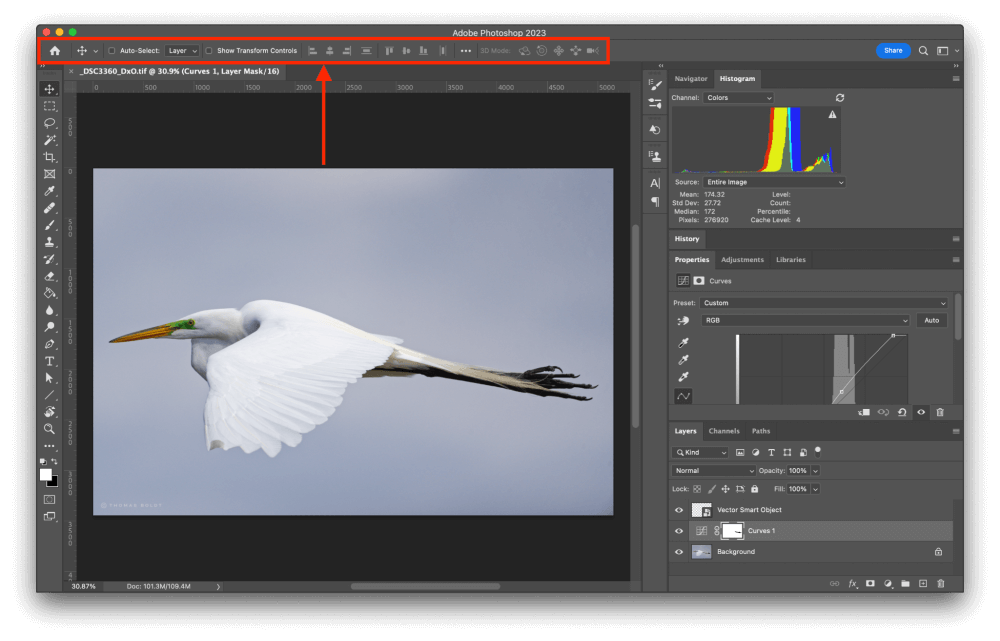The image size is (1000, 641).
Task: Select the Lasso tool
Action: (x=49, y=123)
